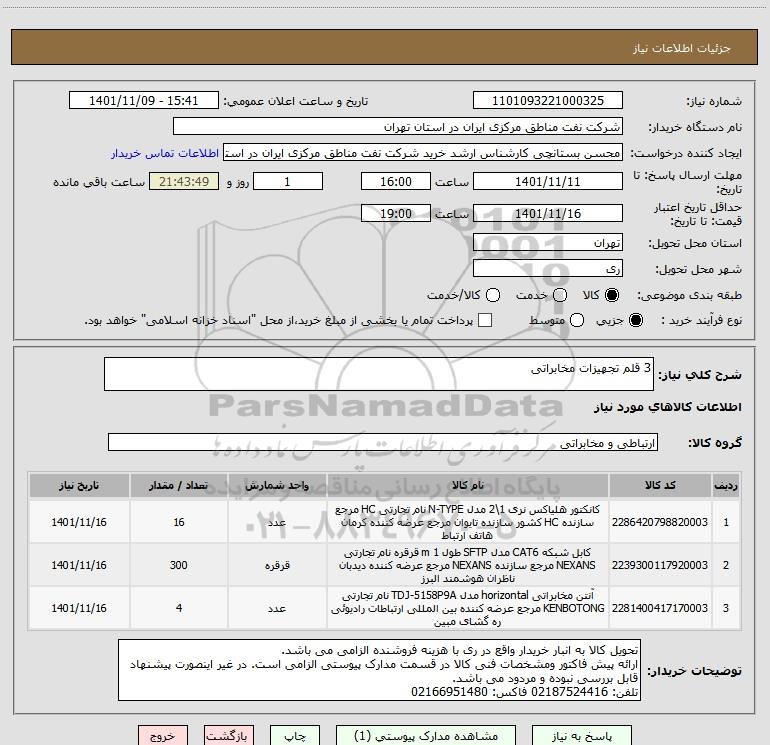This screenshot has height=745, width=770.
Task: Click product code 2239300117920003
Action: pos(660,565)
